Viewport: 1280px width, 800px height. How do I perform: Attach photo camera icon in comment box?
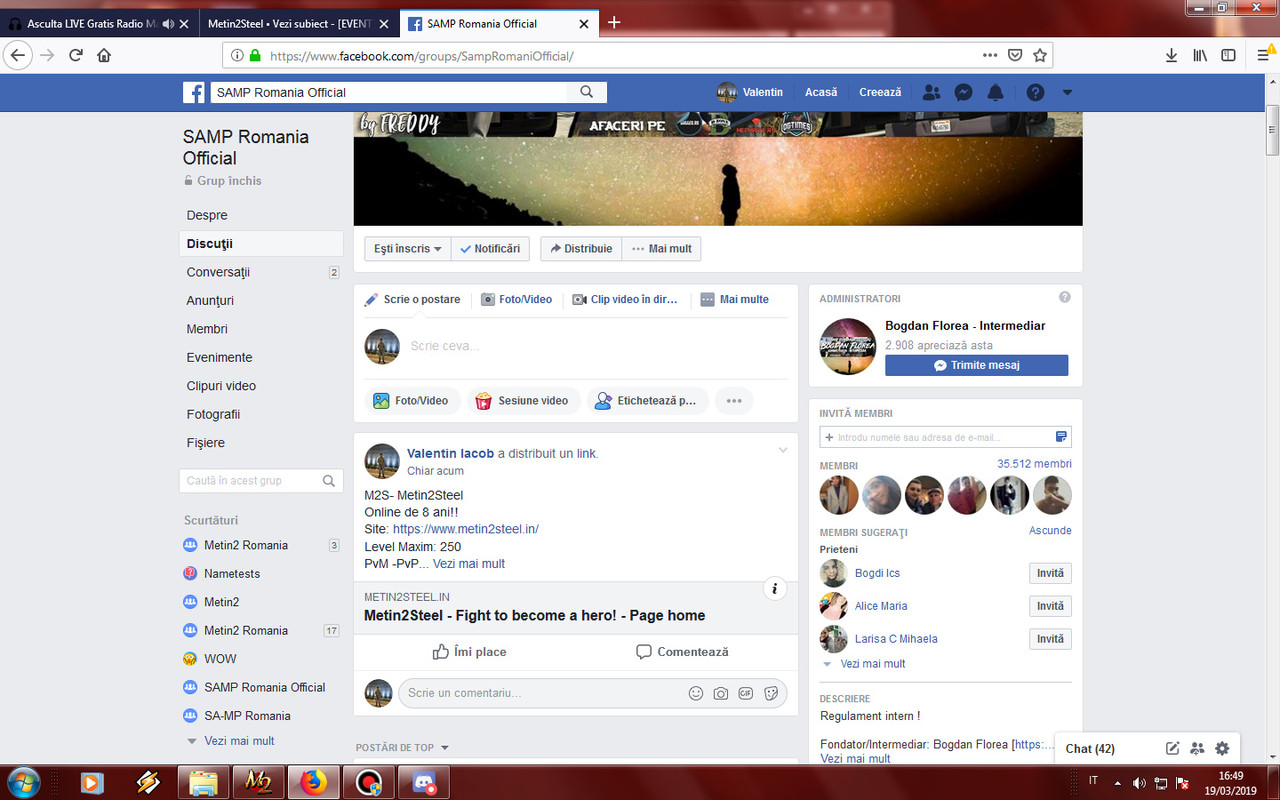tap(721, 693)
